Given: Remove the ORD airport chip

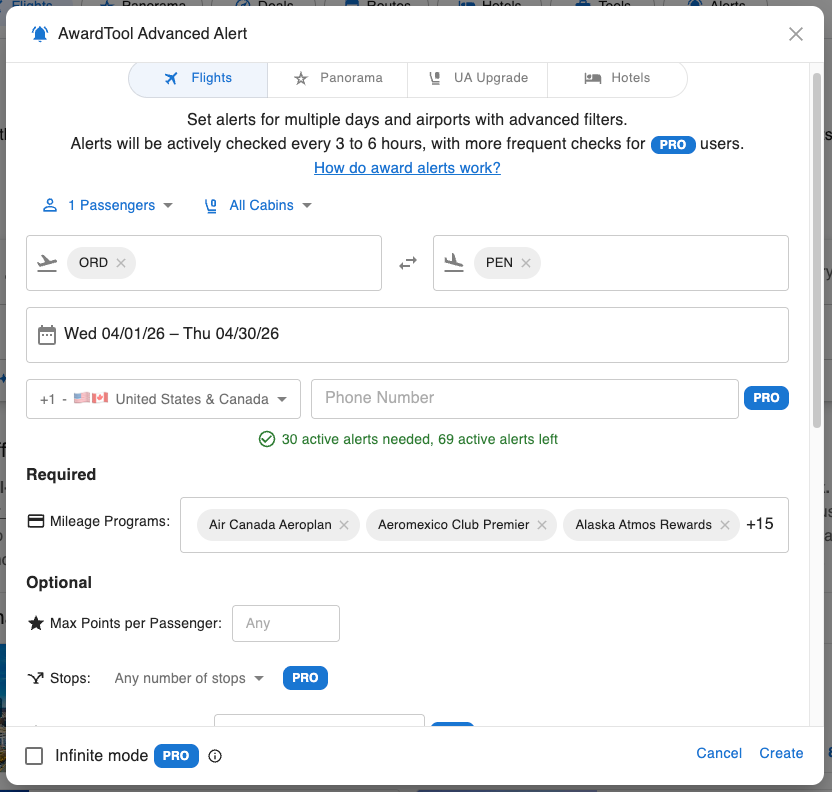Looking at the screenshot, I should click(120, 262).
